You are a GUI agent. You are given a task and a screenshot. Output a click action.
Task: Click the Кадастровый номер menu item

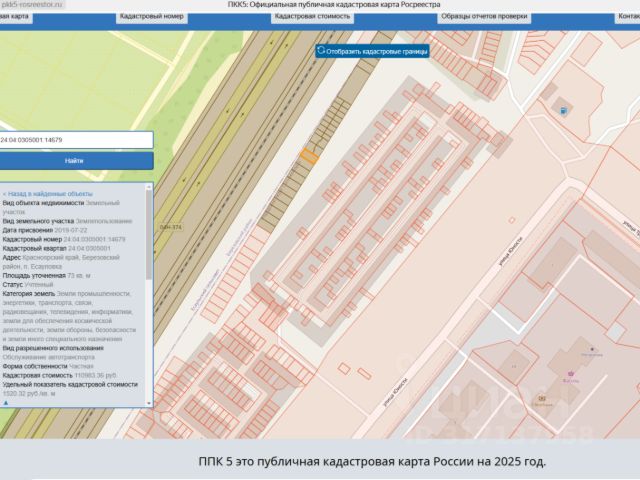coord(151,16)
